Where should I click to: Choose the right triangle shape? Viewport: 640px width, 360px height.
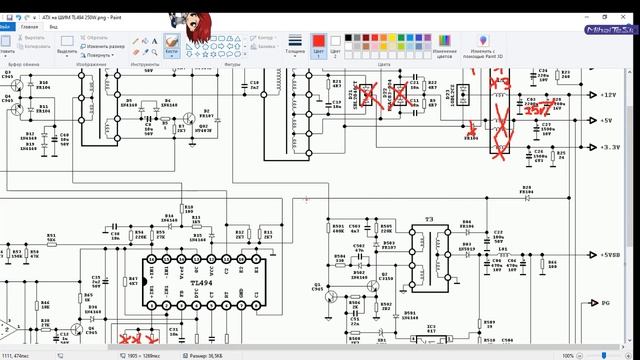tap(189, 46)
